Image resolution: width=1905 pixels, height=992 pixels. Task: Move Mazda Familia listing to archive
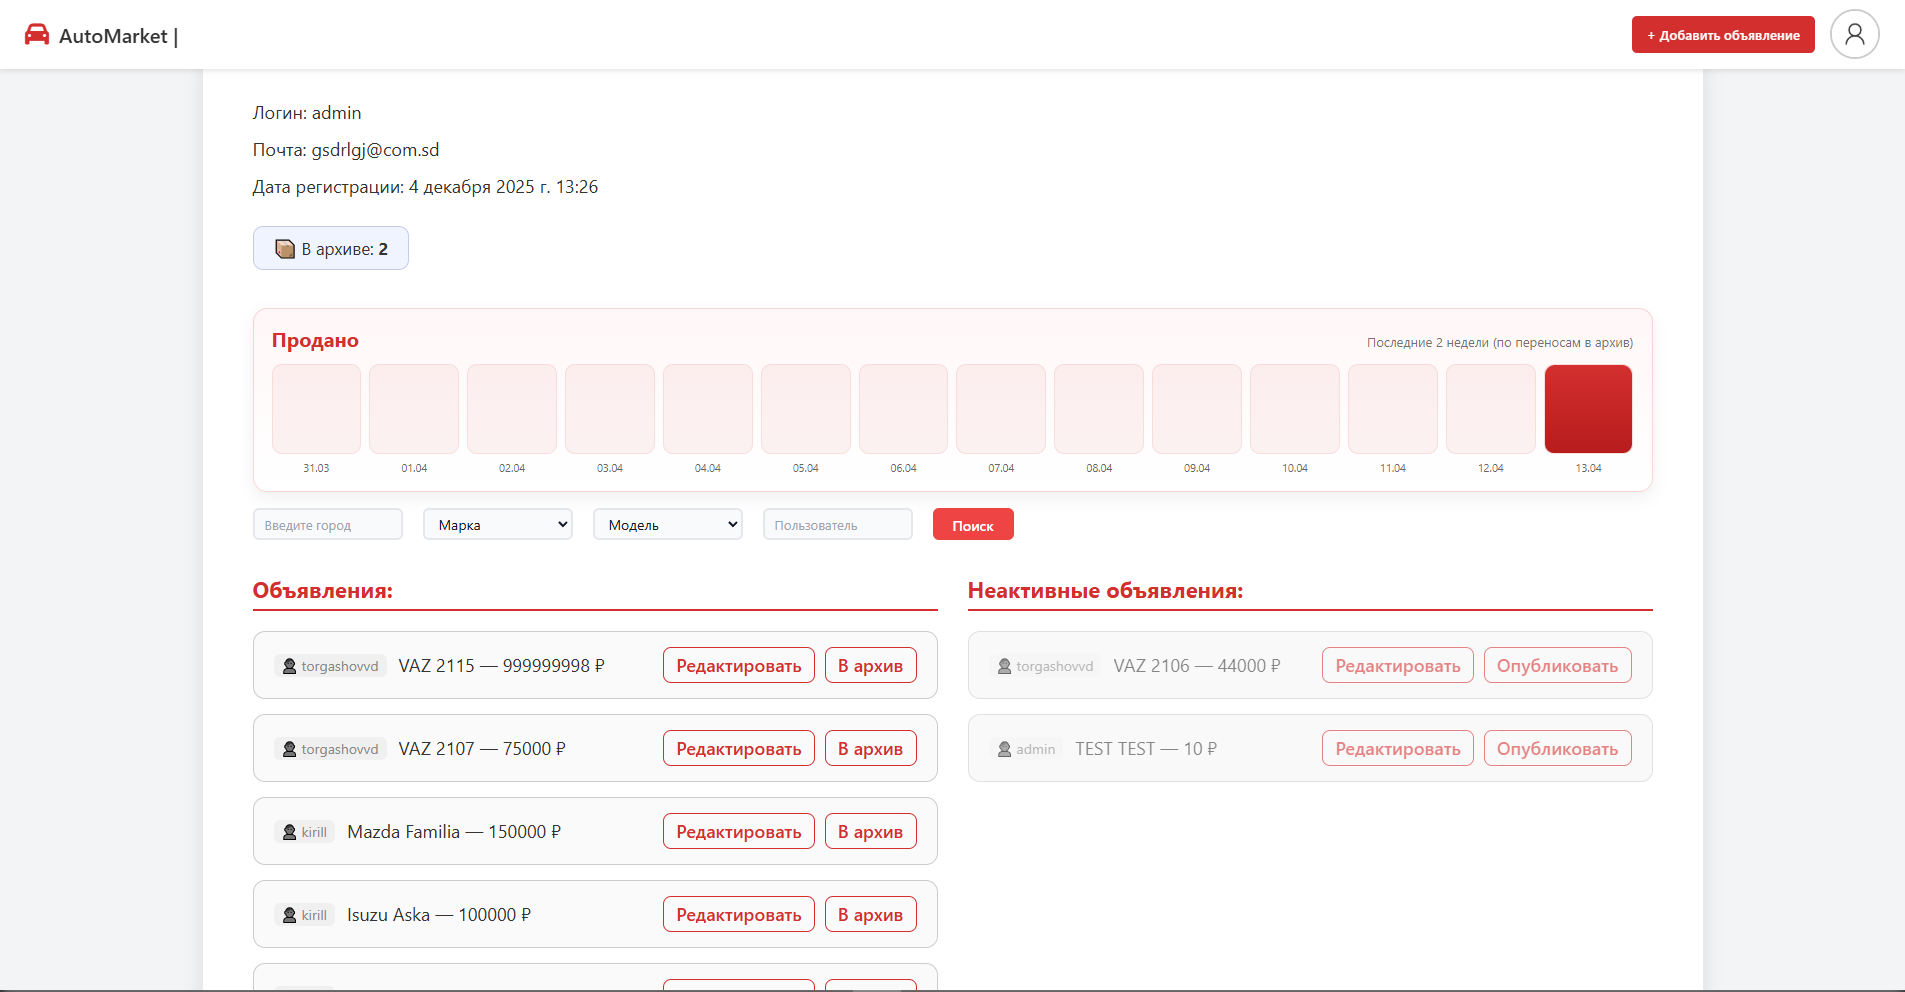pyautogui.click(x=870, y=832)
